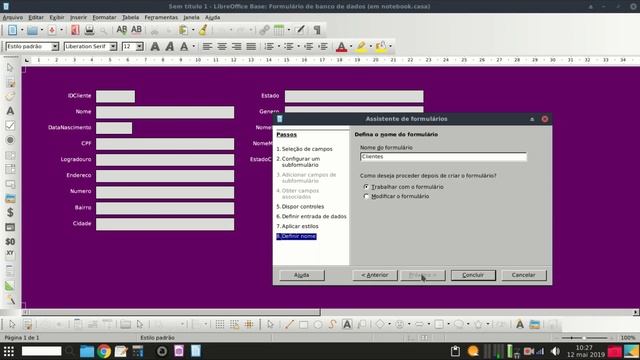This screenshot has width=640, height=360.
Task: Click the New document toolbar icon
Action: pos(12,30)
